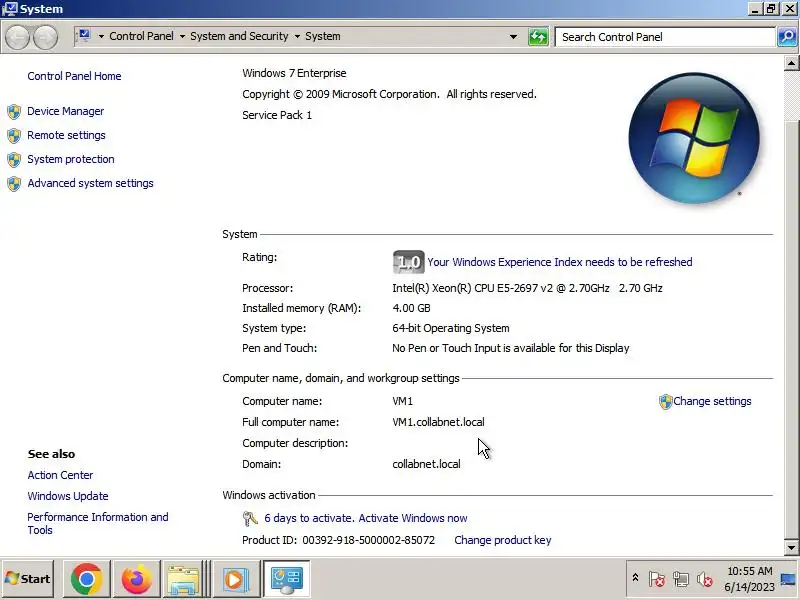Click the System window title bar icon

(x=9, y=9)
